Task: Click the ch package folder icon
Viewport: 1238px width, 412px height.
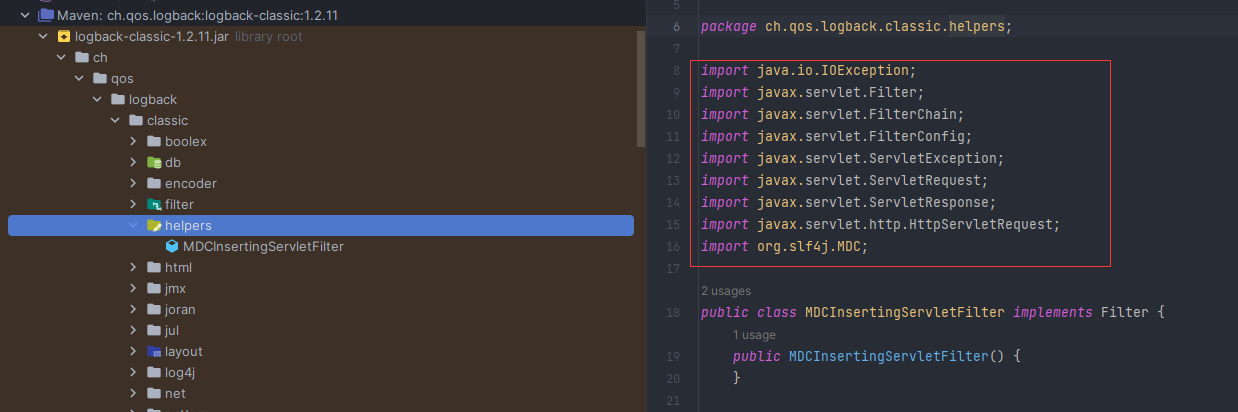Action: click(x=81, y=57)
